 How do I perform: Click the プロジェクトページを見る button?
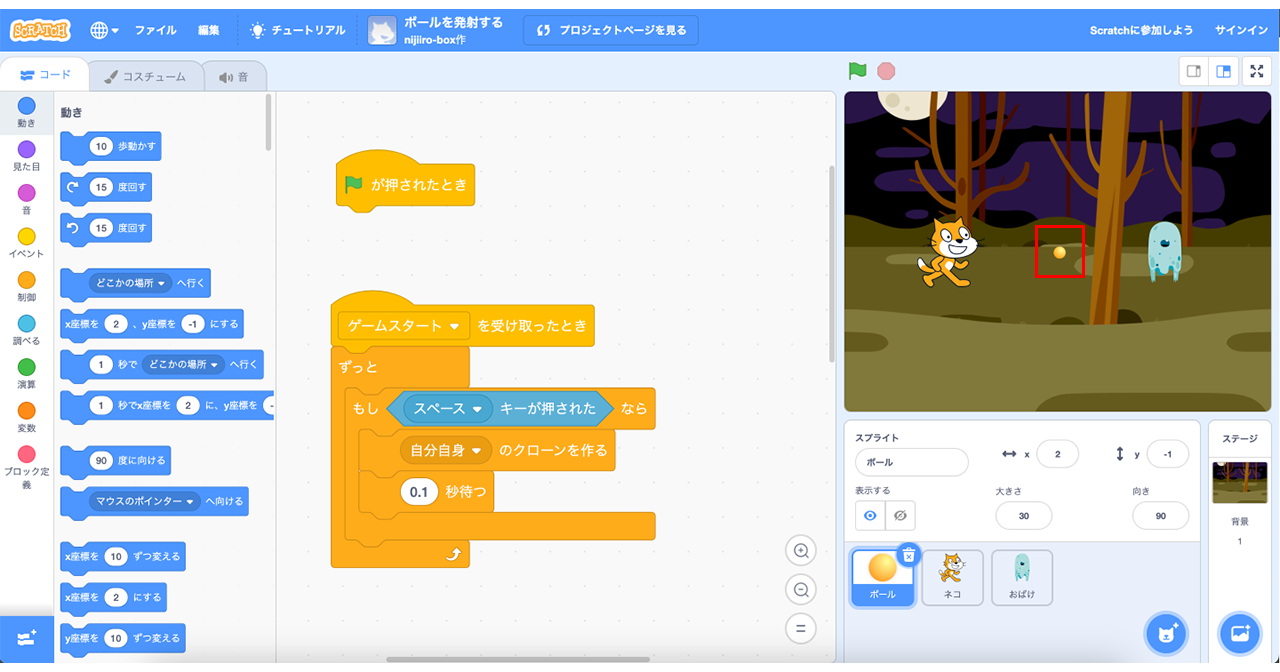tap(611, 30)
